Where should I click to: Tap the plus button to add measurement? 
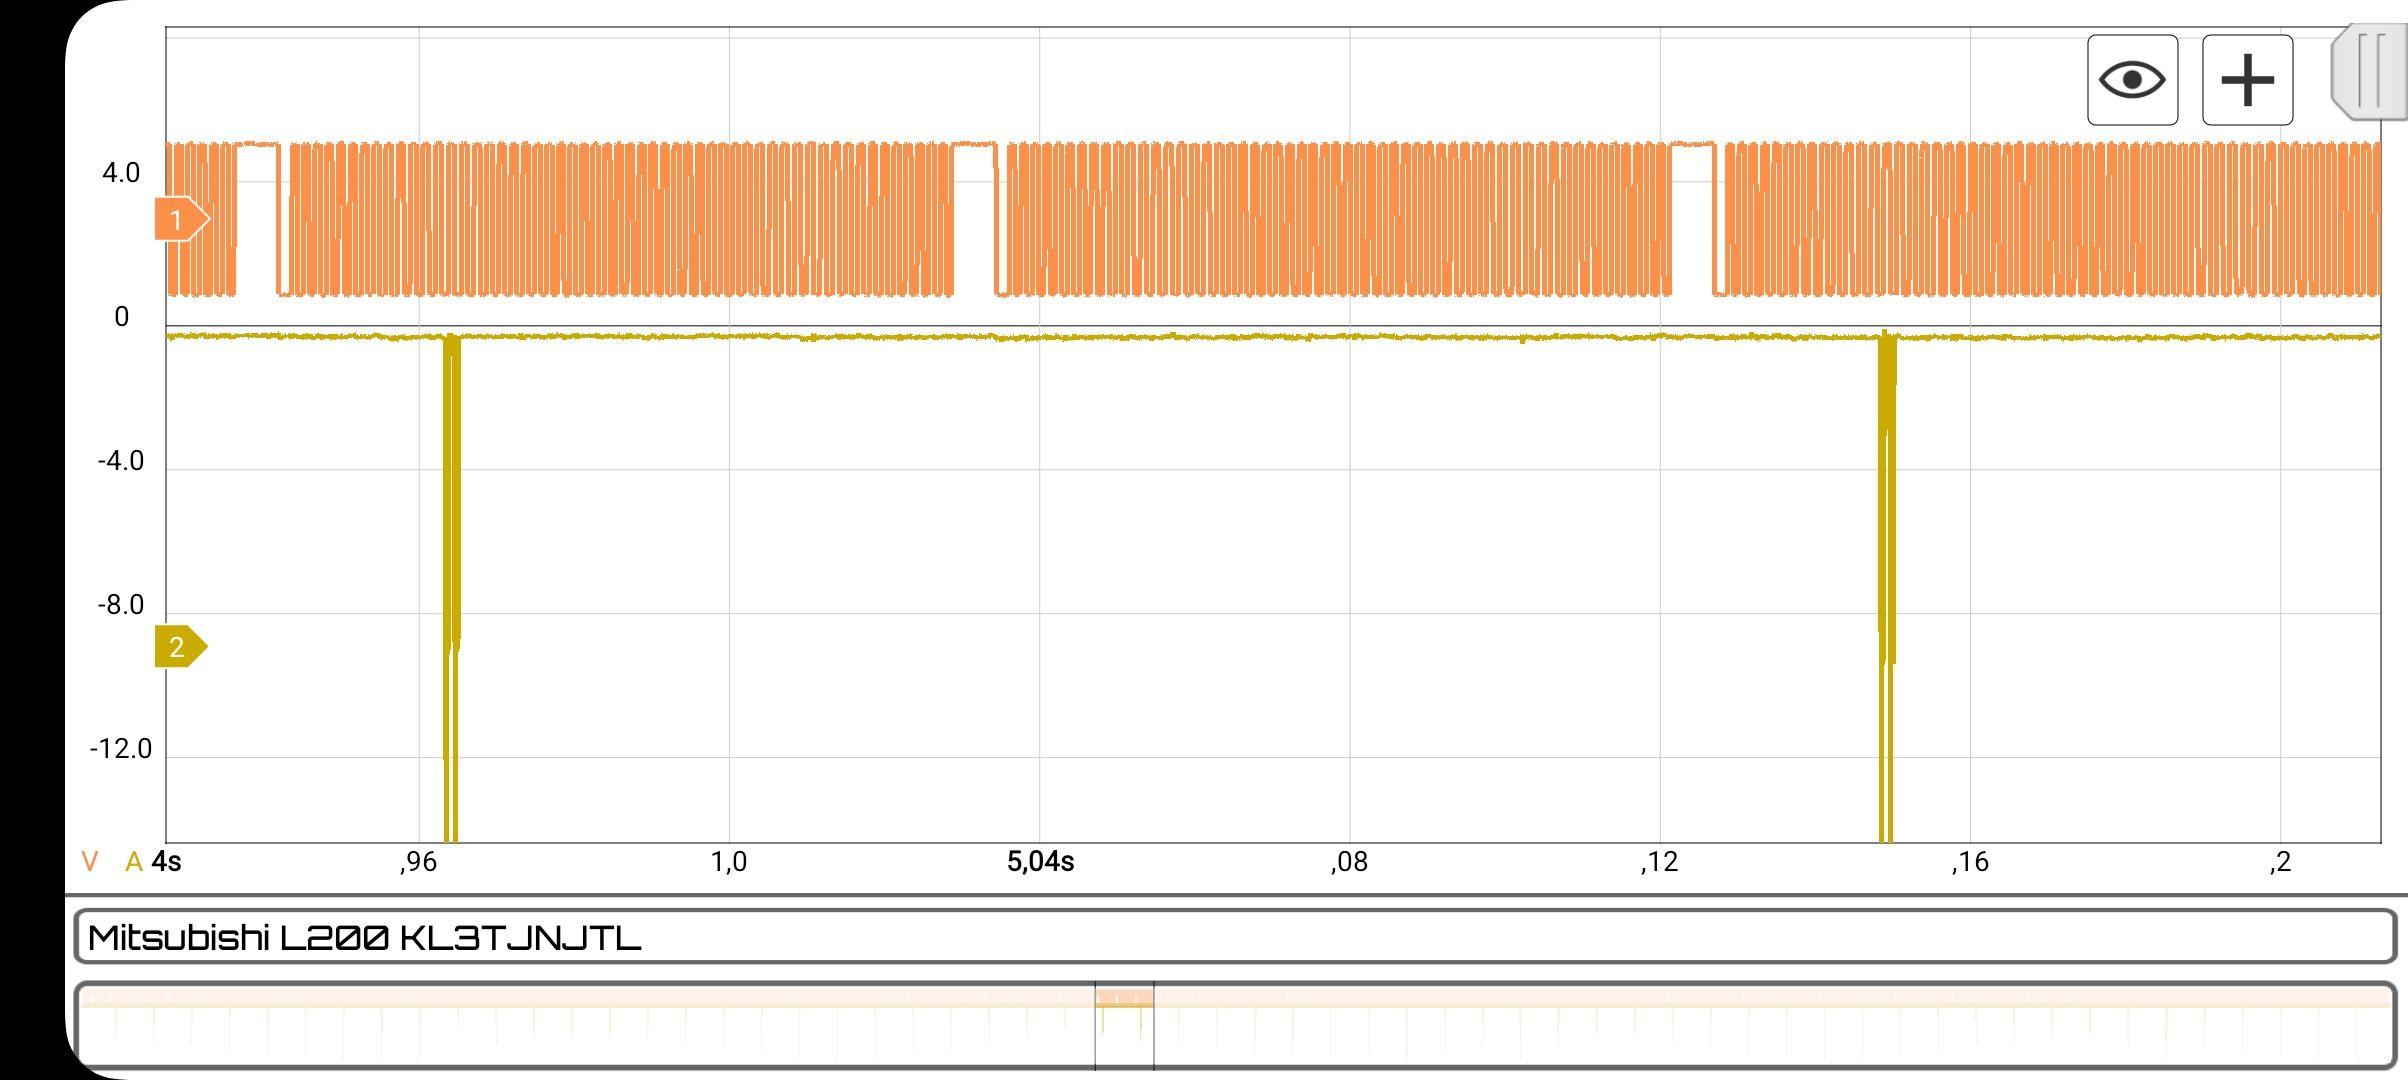pos(2247,80)
